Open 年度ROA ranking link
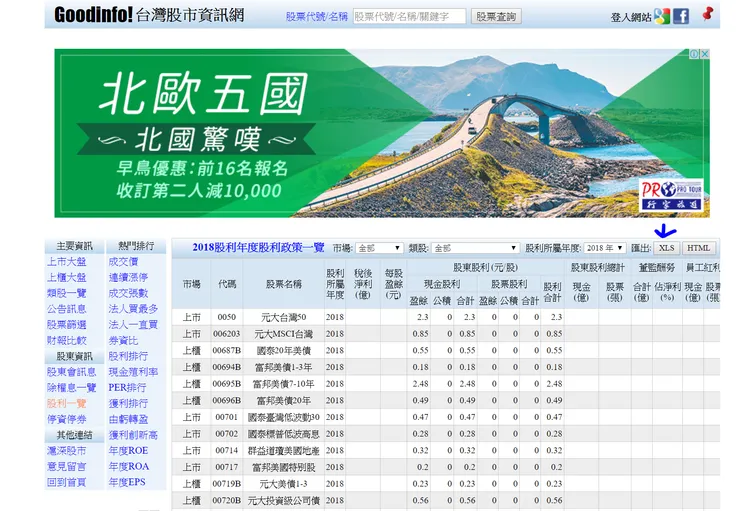Screen dimensions: 740x511 pos(129,467)
